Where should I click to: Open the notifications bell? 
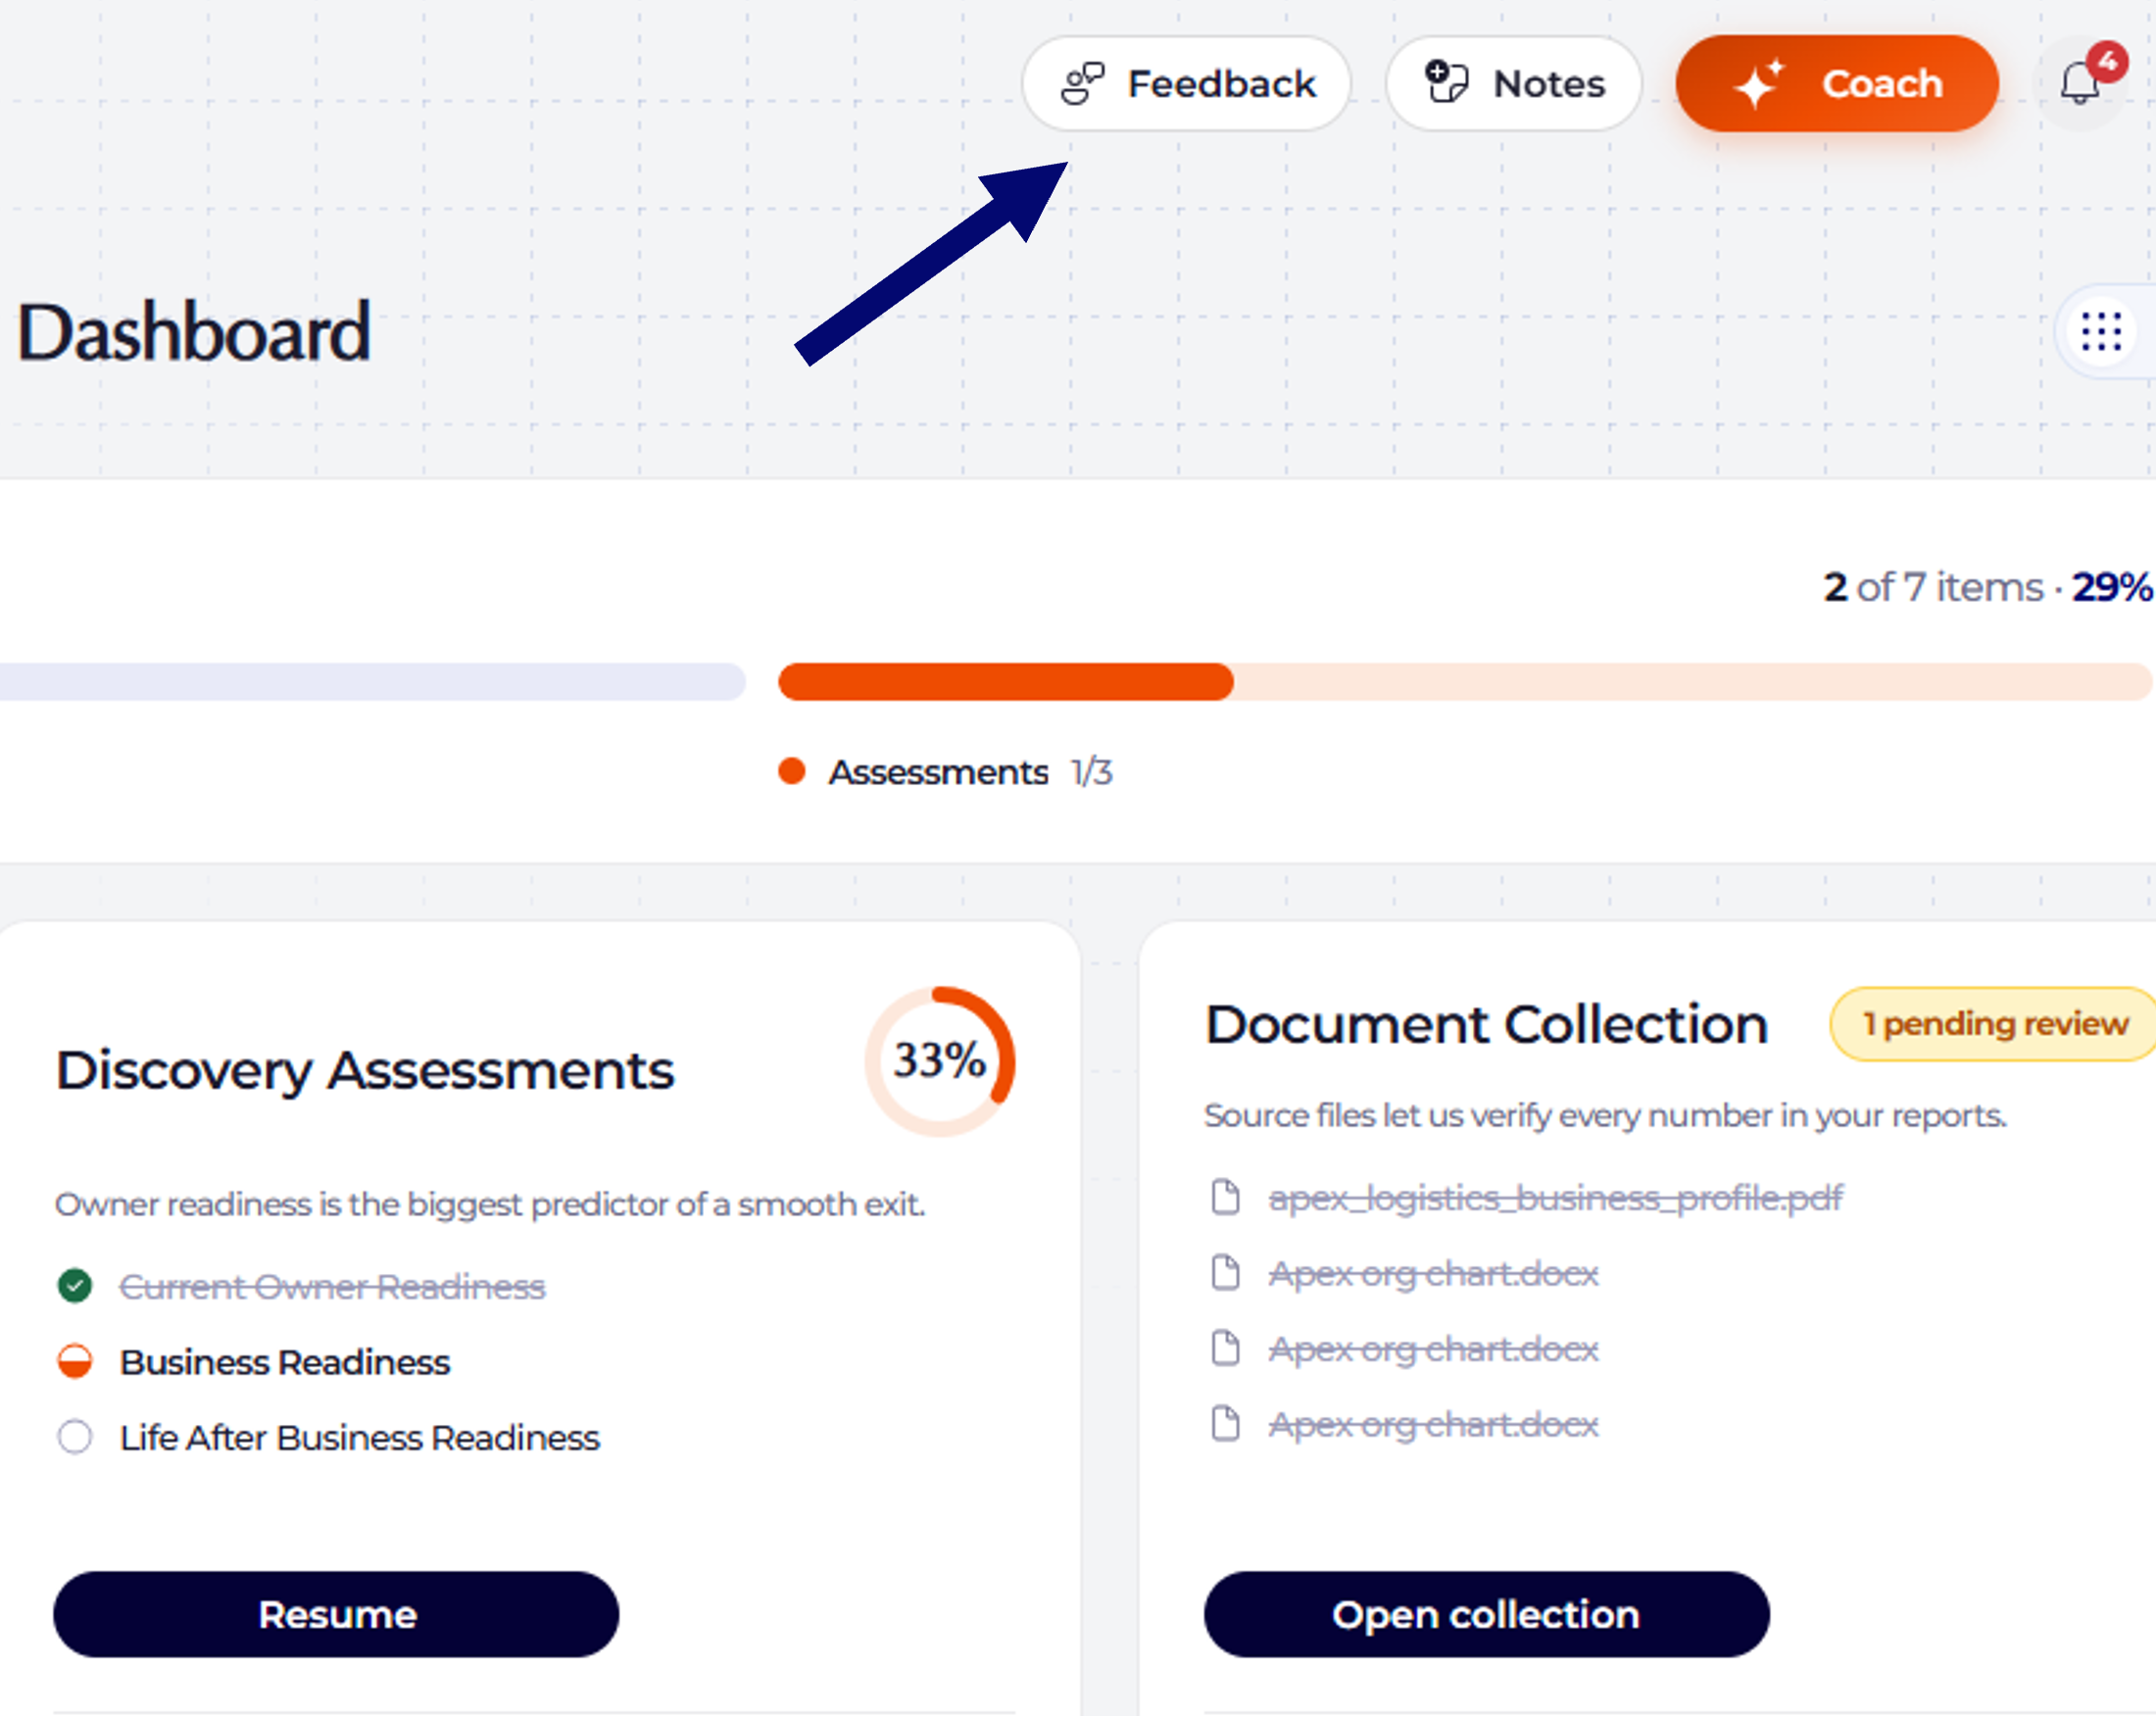pyautogui.click(x=2082, y=83)
